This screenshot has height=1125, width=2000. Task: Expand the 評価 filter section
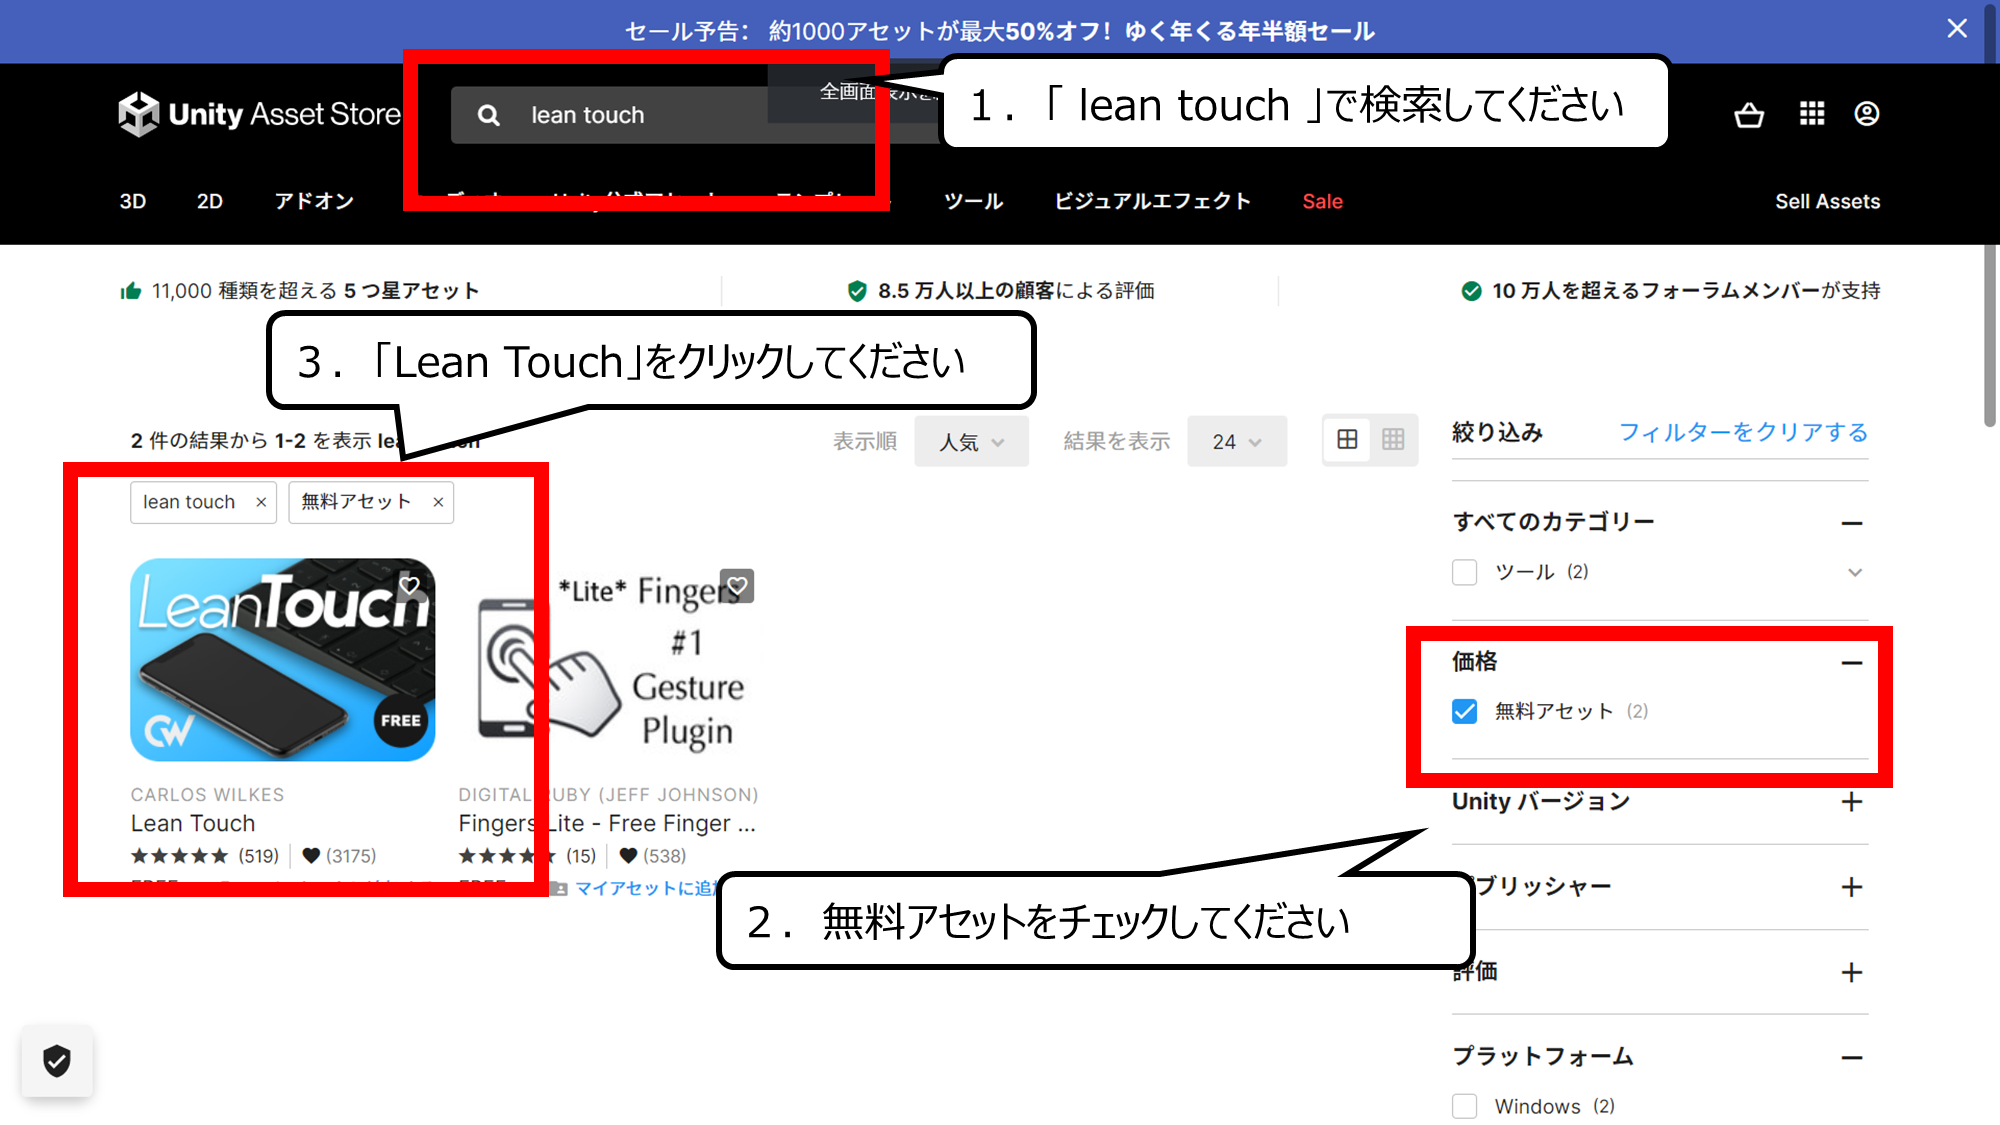[1852, 972]
